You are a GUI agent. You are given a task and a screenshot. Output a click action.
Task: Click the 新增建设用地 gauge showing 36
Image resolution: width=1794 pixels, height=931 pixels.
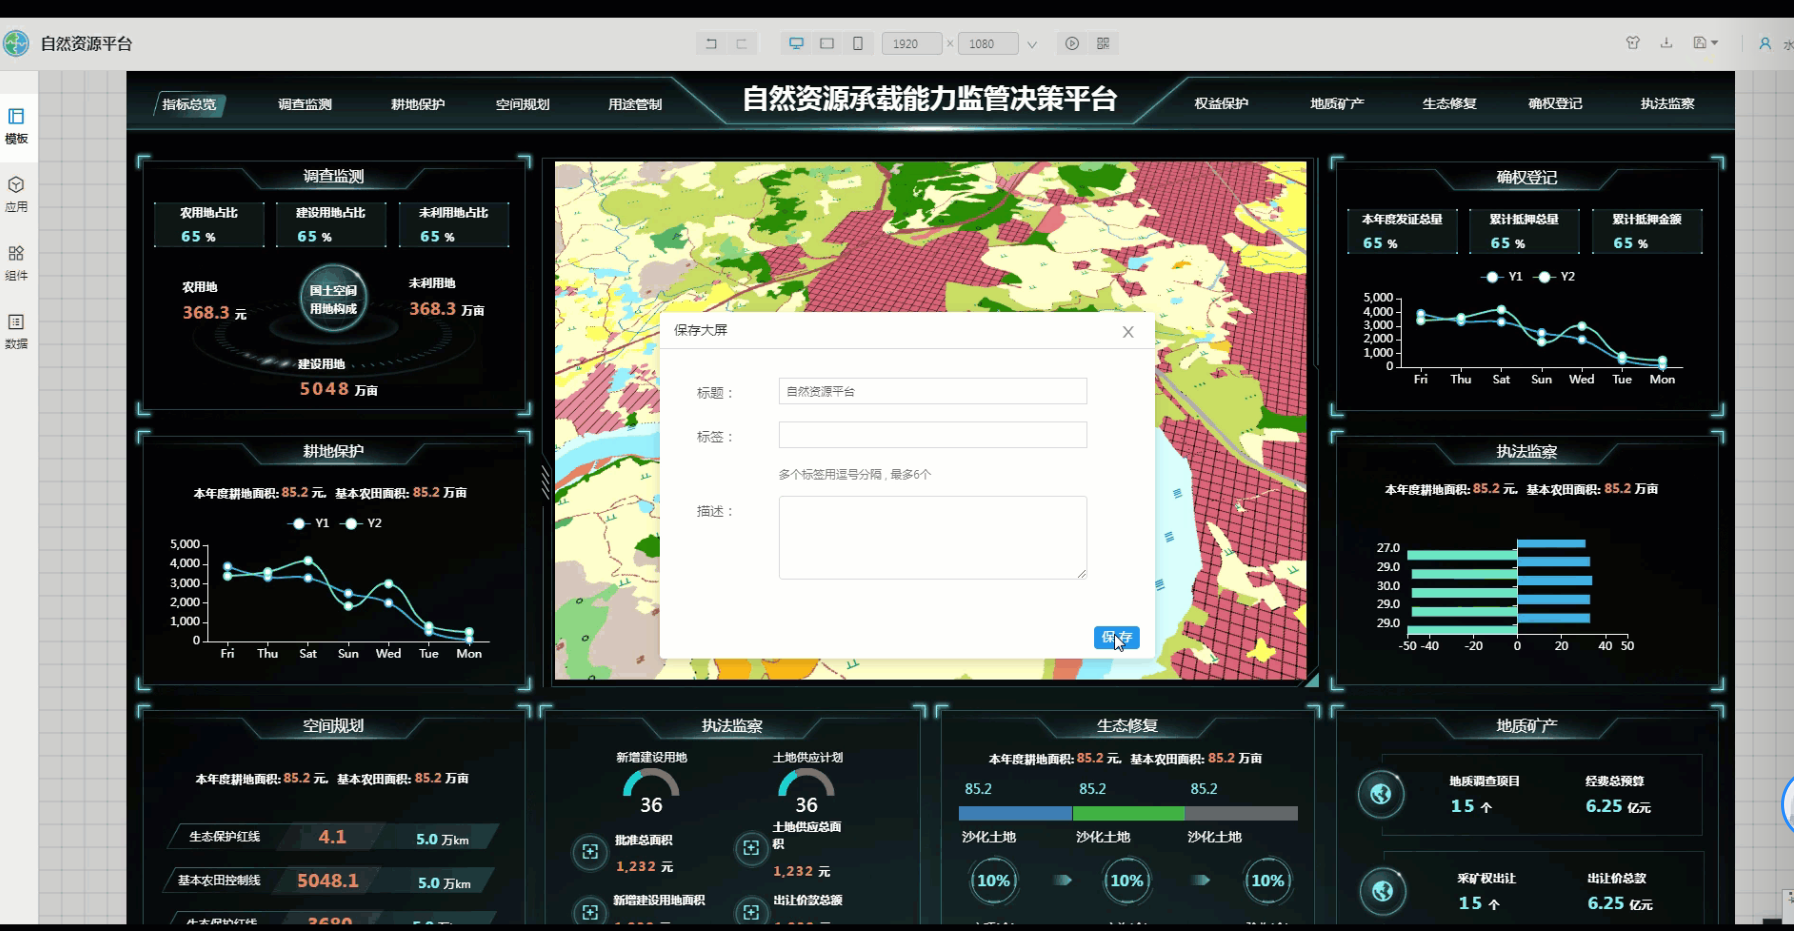click(x=651, y=790)
